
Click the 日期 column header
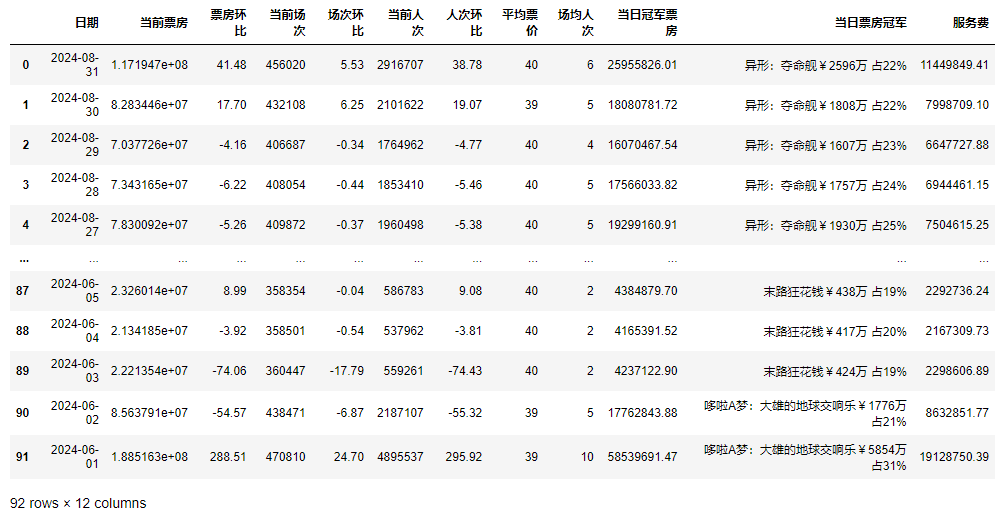(86, 22)
